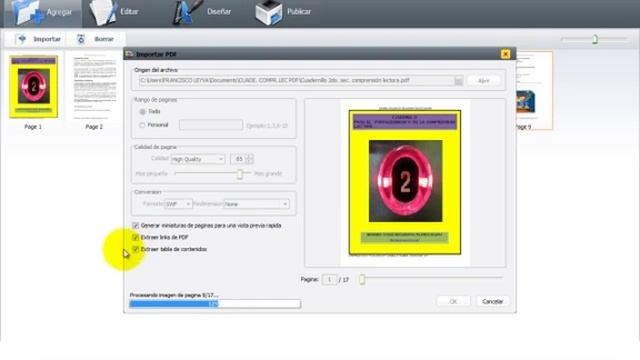The image size is (640, 360).
Task: Open the Rendimiento None dropdown
Action: click(256, 204)
